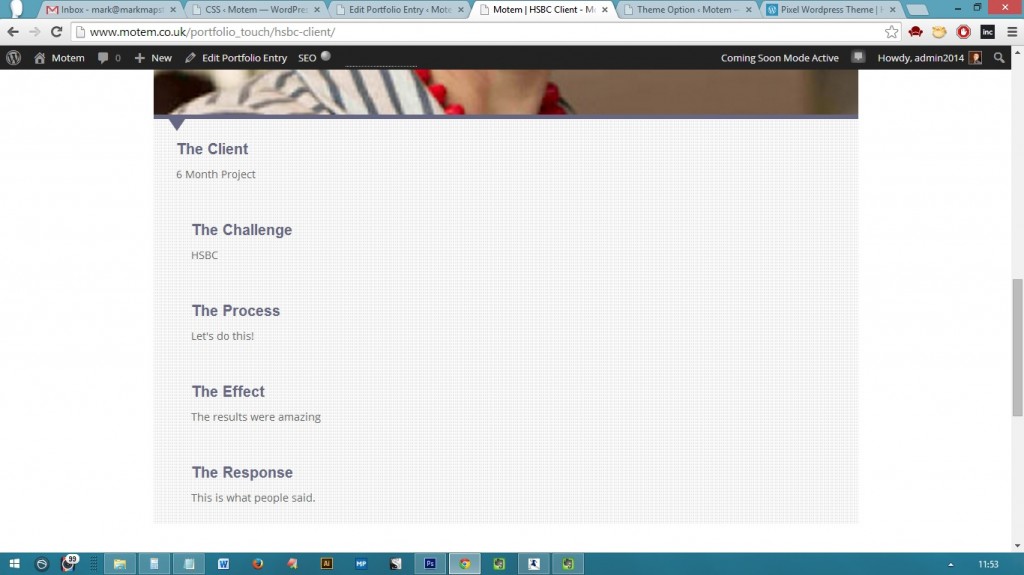Click The Process heading

point(236,311)
